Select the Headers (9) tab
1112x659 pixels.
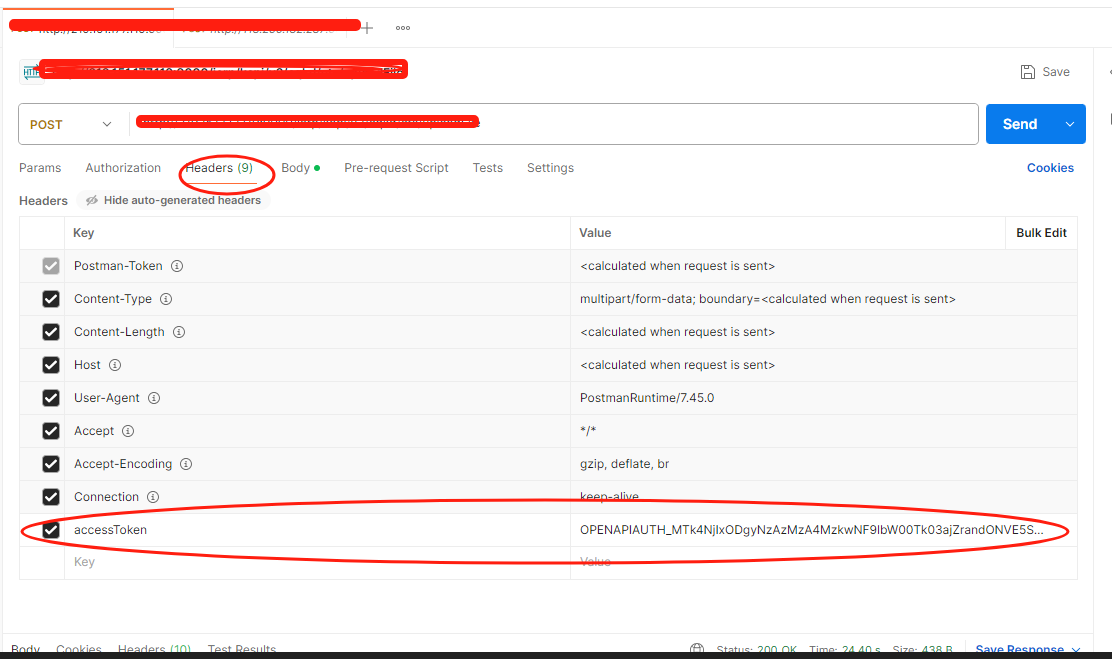click(219, 168)
